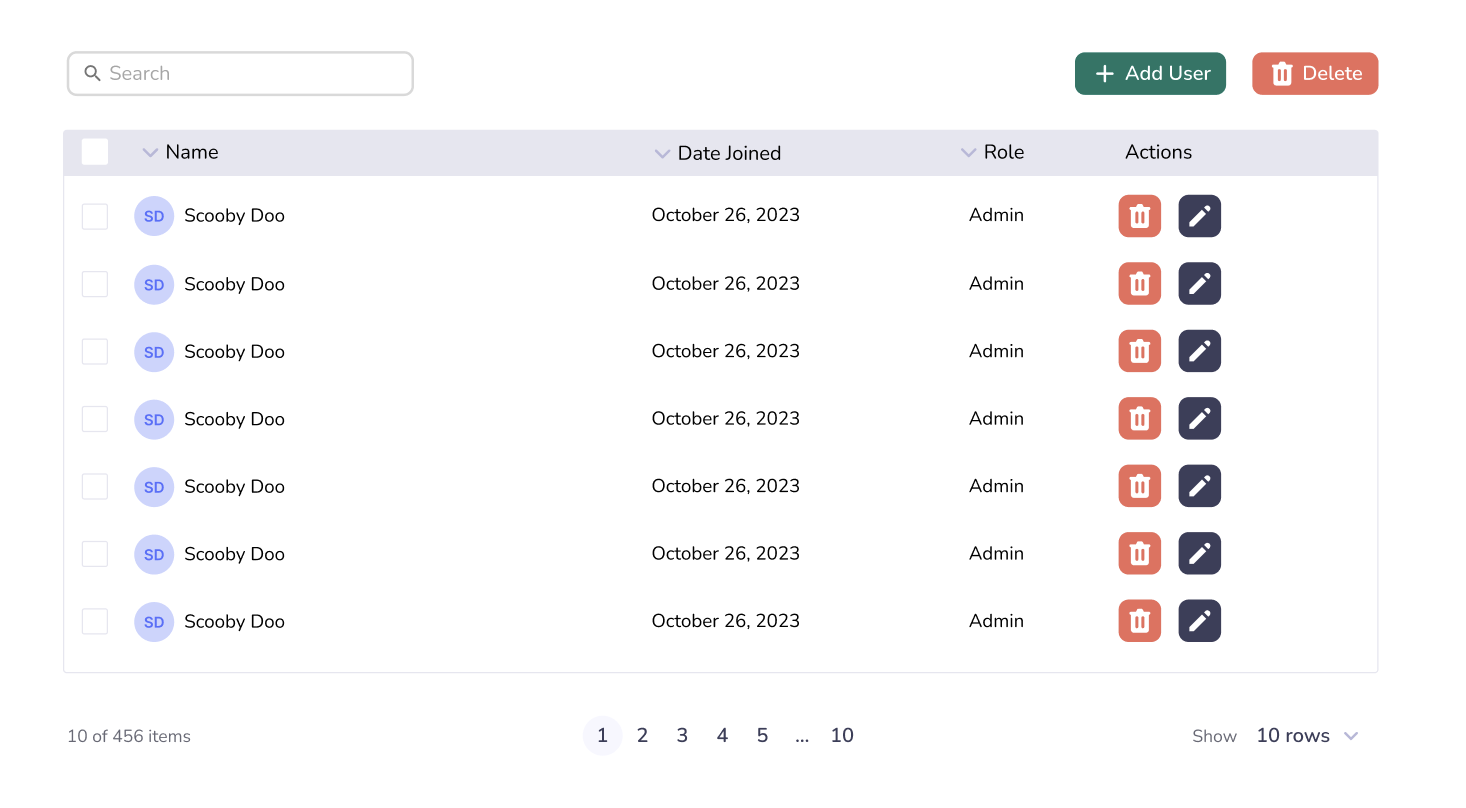
Task: Click the trash icon in the first row
Action: (x=1139, y=216)
